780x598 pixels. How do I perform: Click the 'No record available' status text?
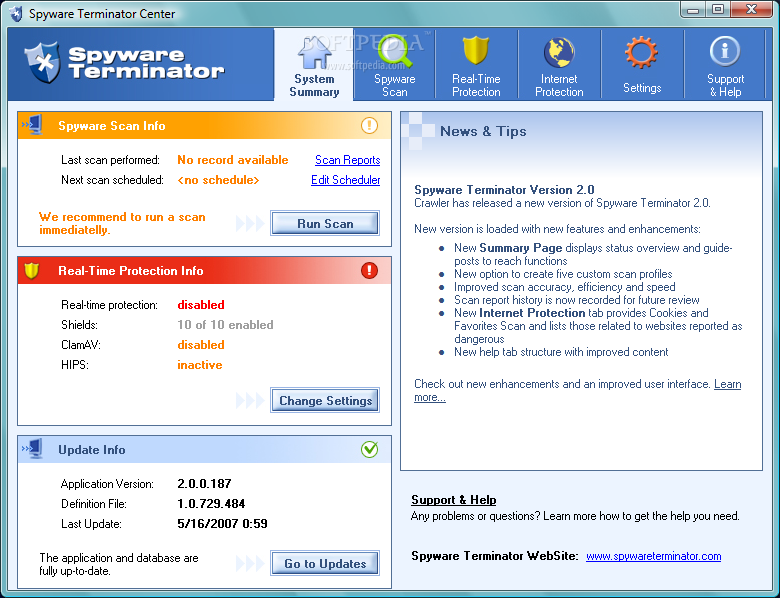233,160
